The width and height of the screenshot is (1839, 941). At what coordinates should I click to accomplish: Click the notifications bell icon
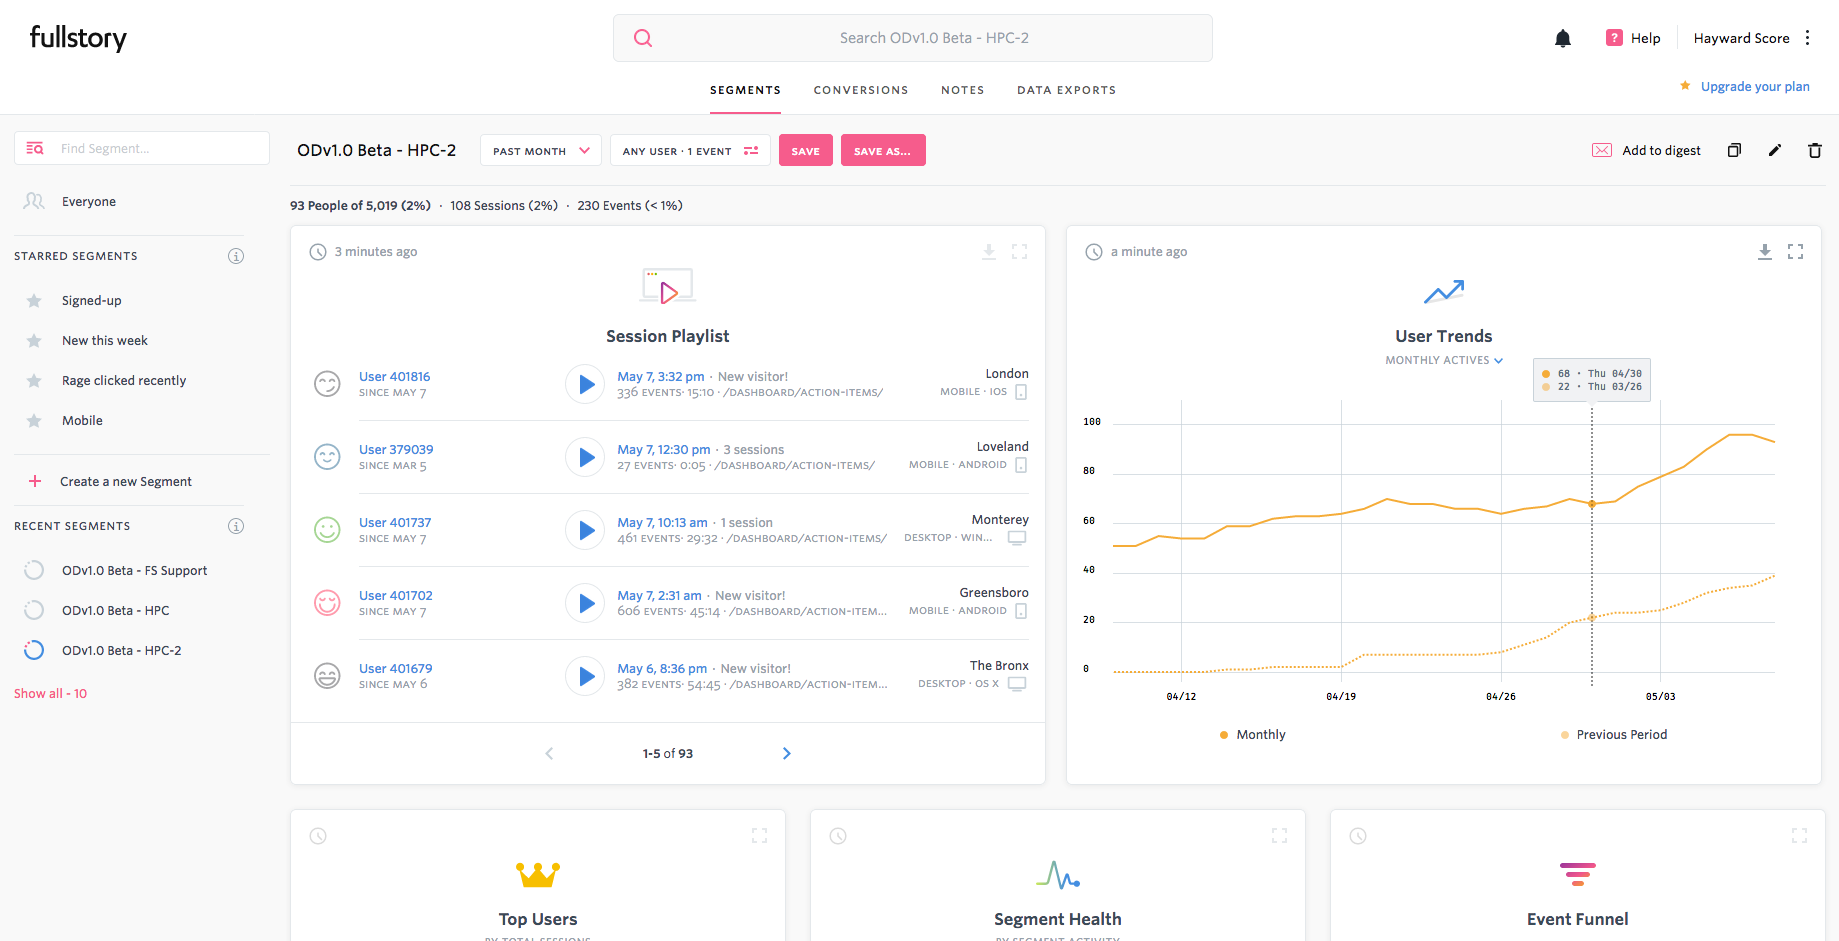pos(1563,38)
